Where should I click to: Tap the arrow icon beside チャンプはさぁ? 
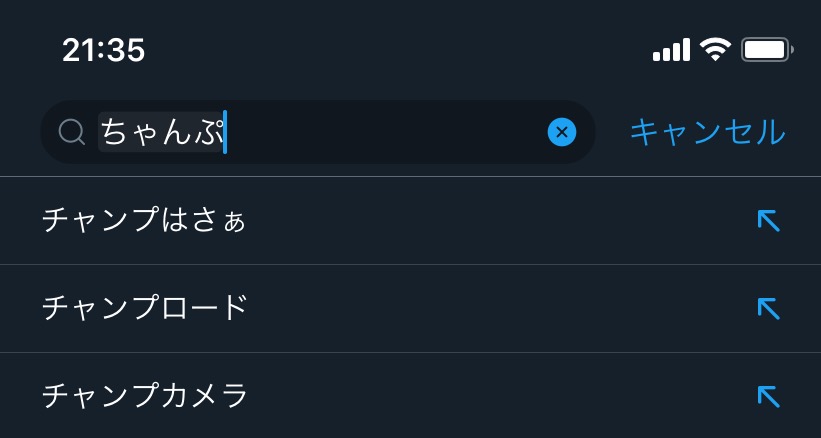pos(768,221)
